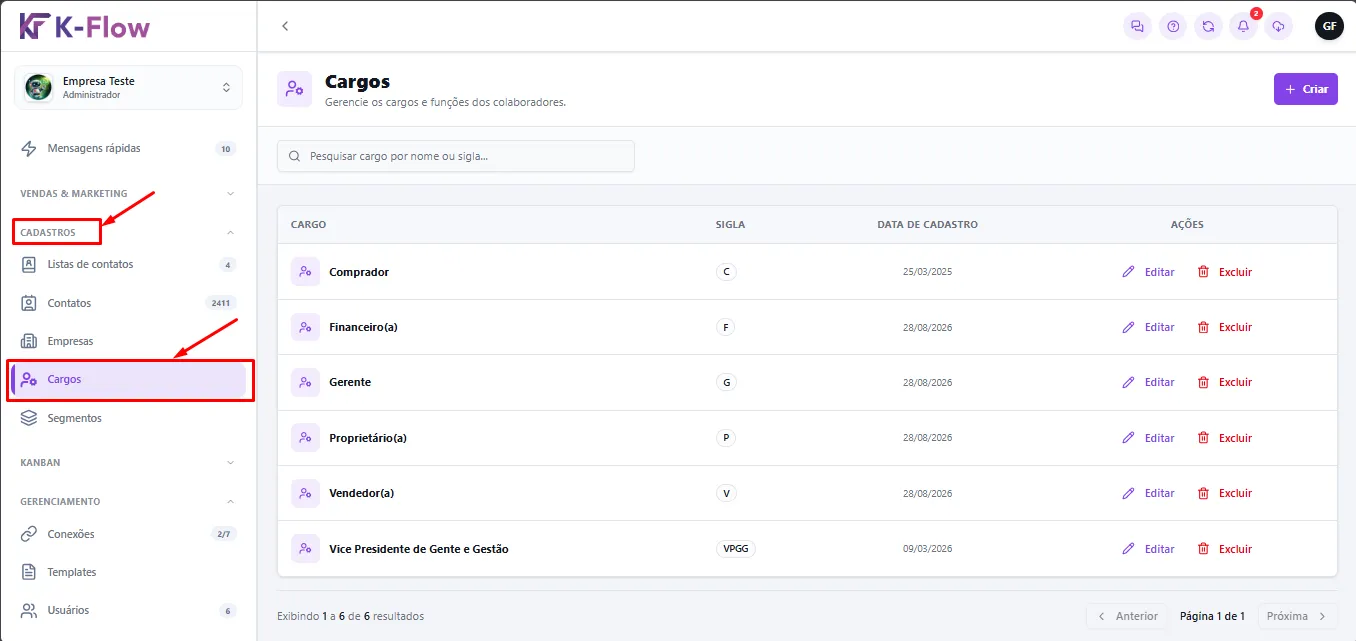Image resolution: width=1356 pixels, height=641 pixels.
Task: Expand the Vendas & Marketing section
Action: coord(128,193)
